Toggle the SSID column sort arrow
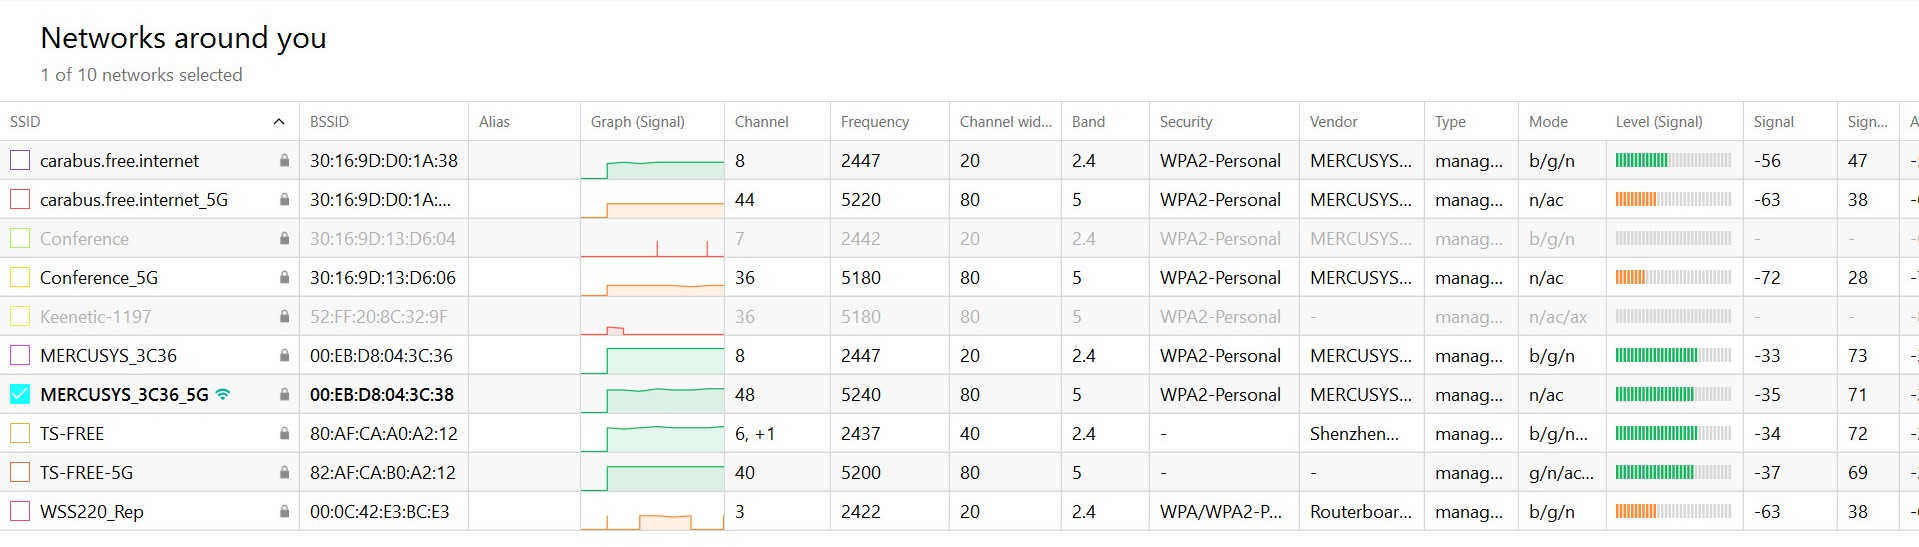1919x547 pixels. [x=278, y=122]
